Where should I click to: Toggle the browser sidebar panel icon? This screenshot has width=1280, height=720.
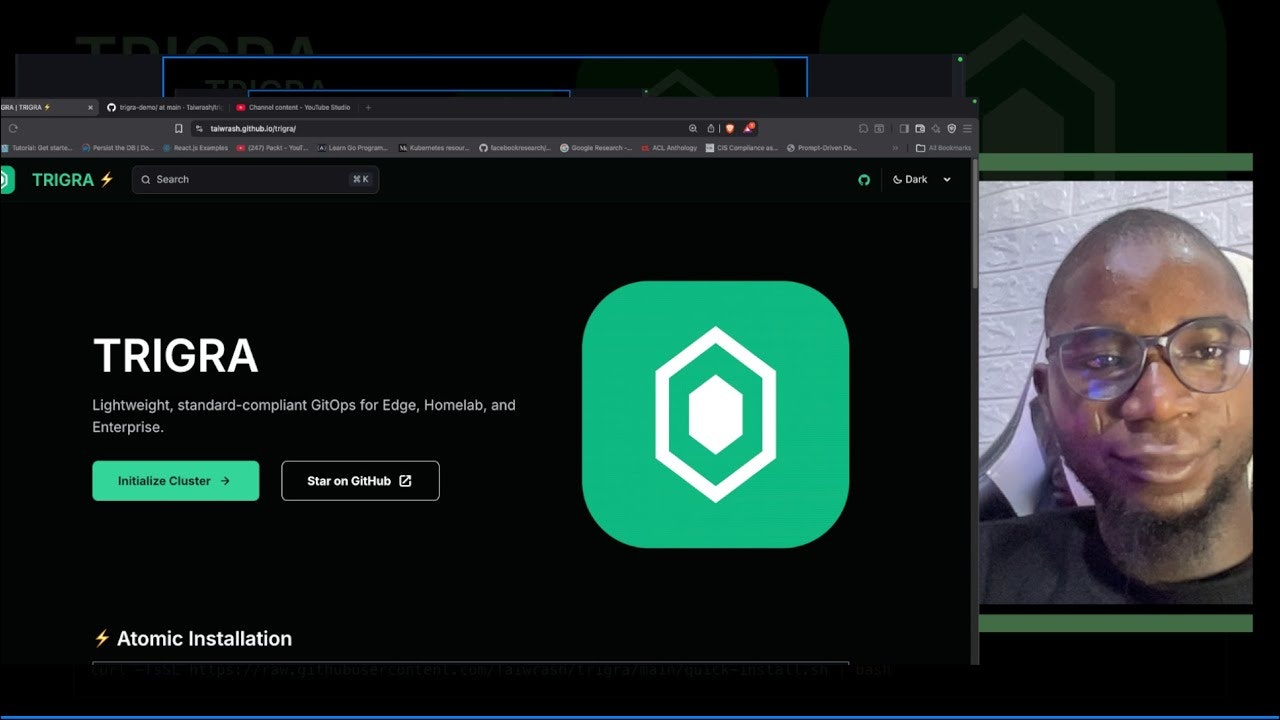[904, 128]
